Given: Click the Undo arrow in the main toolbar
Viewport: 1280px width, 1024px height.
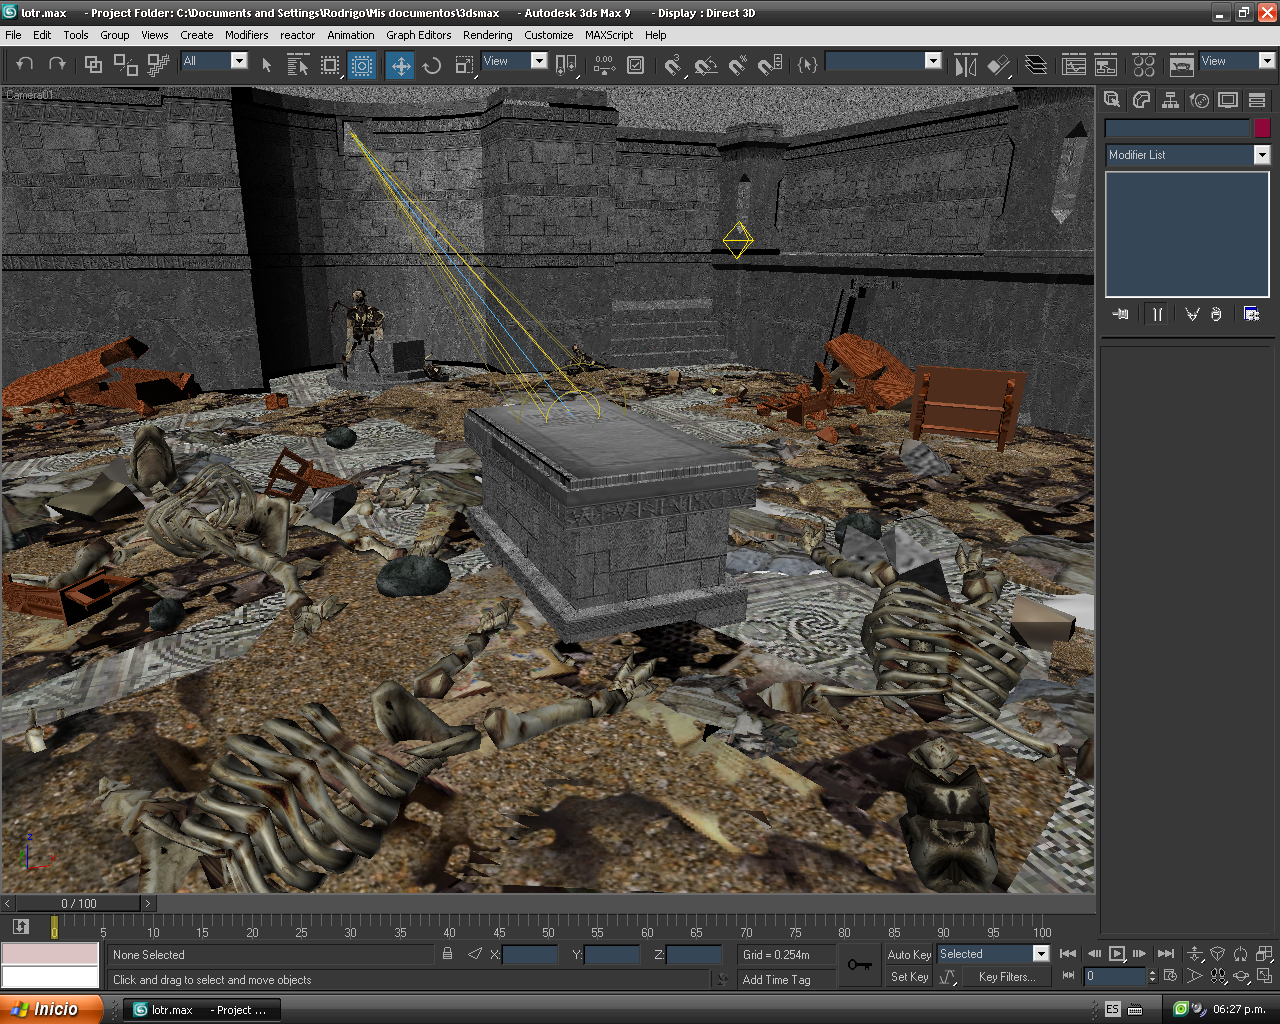Looking at the screenshot, I should tap(25, 64).
